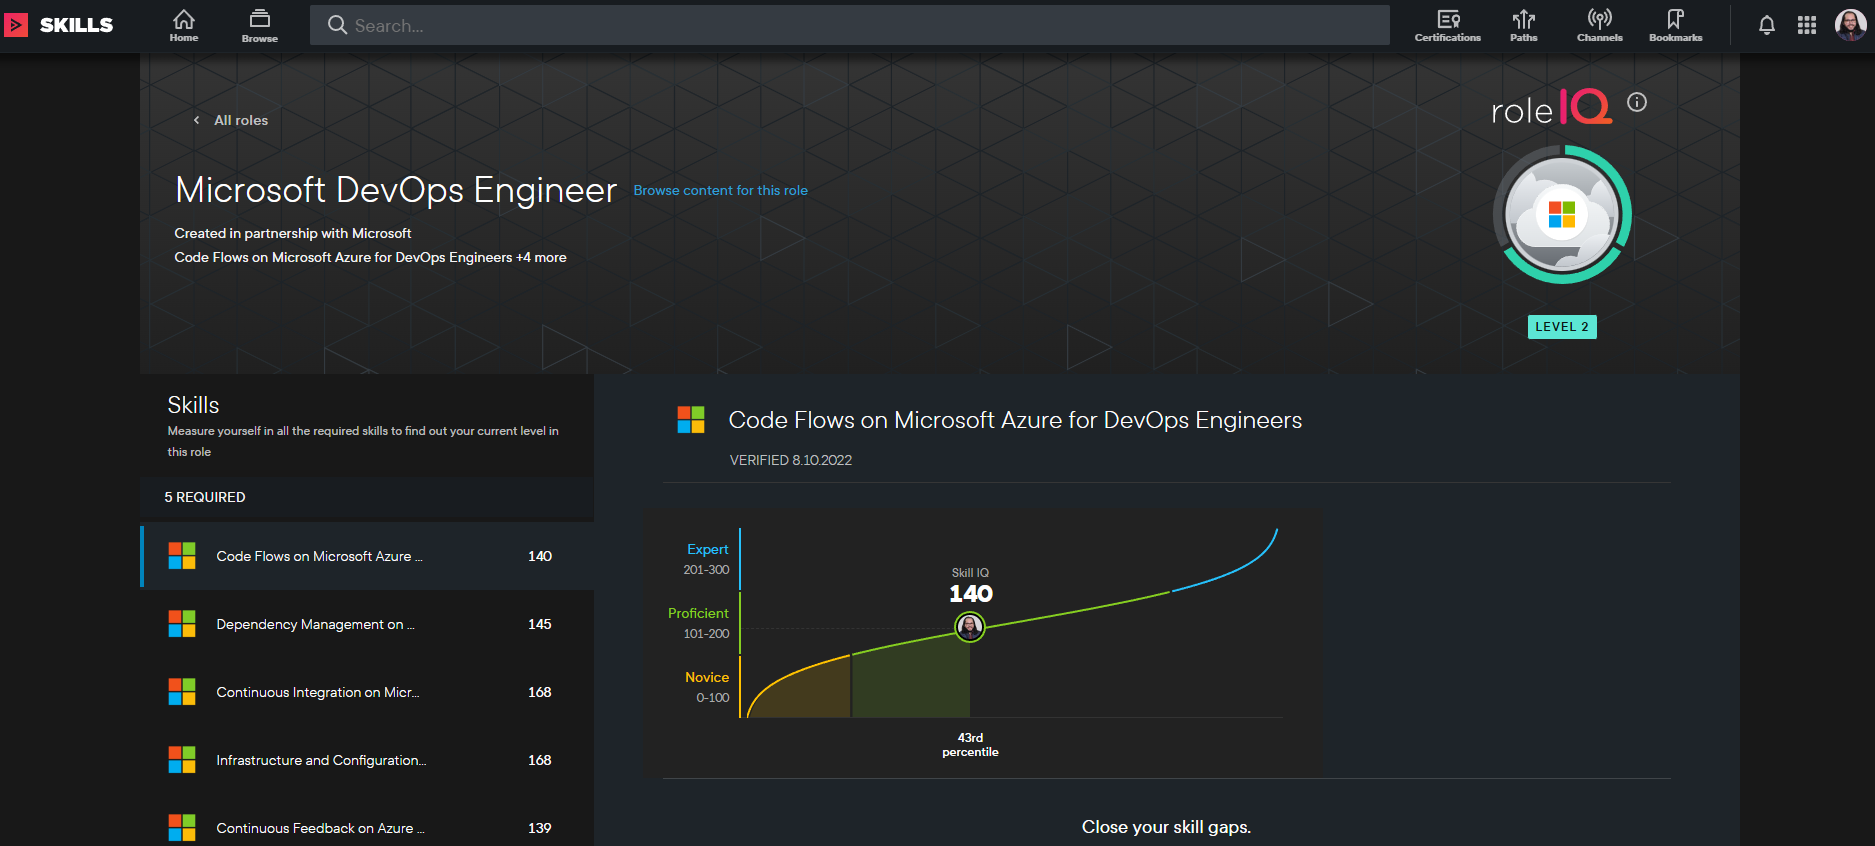
Task: Expand the '+4 more' skills text
Action: [541, 257]
